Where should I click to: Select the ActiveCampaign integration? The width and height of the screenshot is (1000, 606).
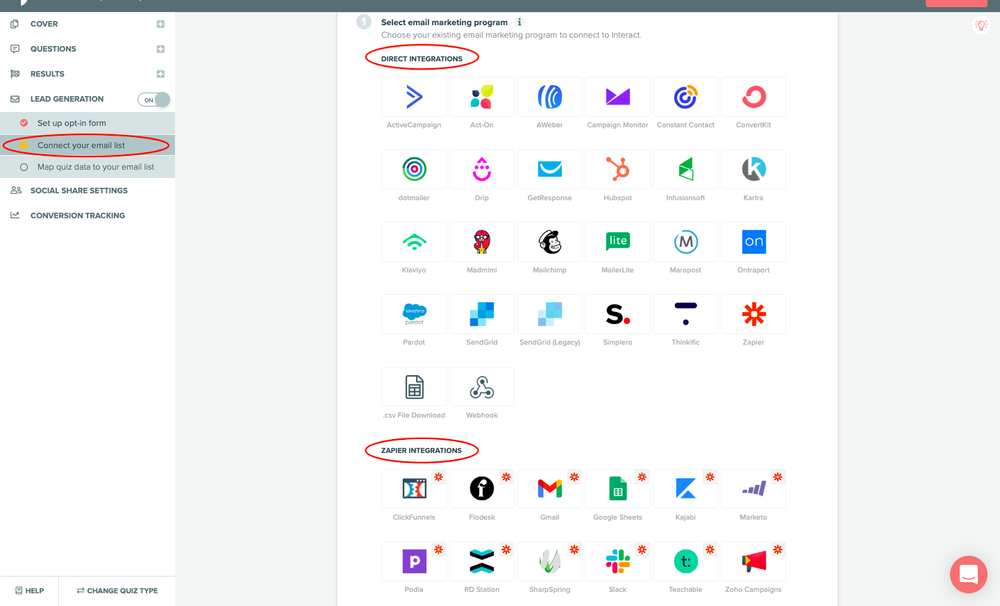(414, 97)
